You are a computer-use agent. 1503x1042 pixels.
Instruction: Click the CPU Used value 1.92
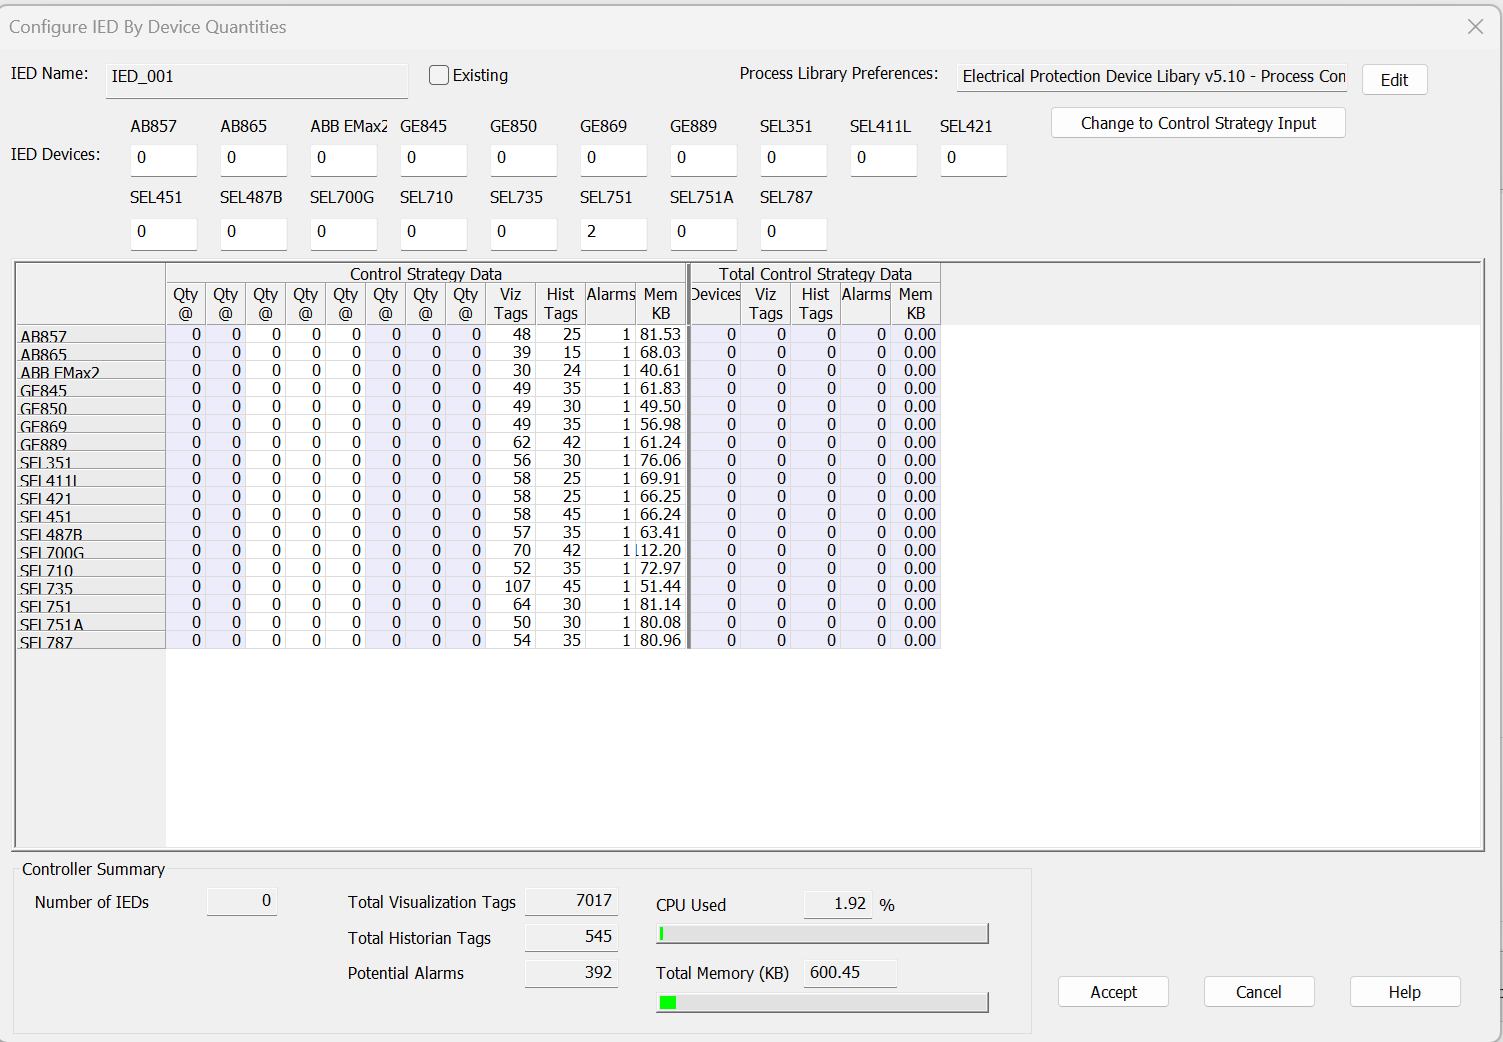coord(838,904)
